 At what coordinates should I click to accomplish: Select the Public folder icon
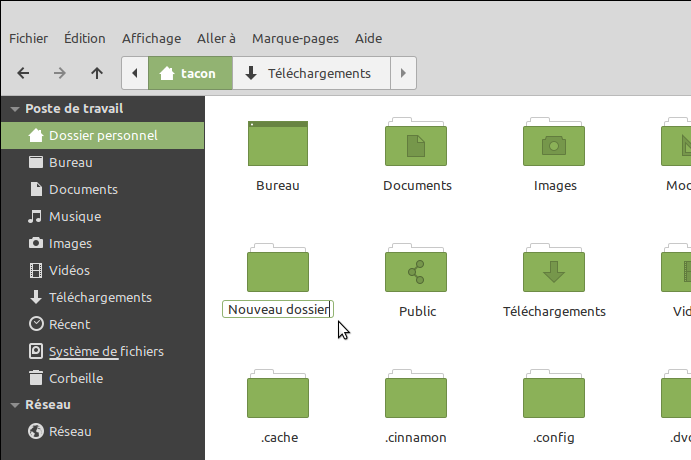(417, 269)
